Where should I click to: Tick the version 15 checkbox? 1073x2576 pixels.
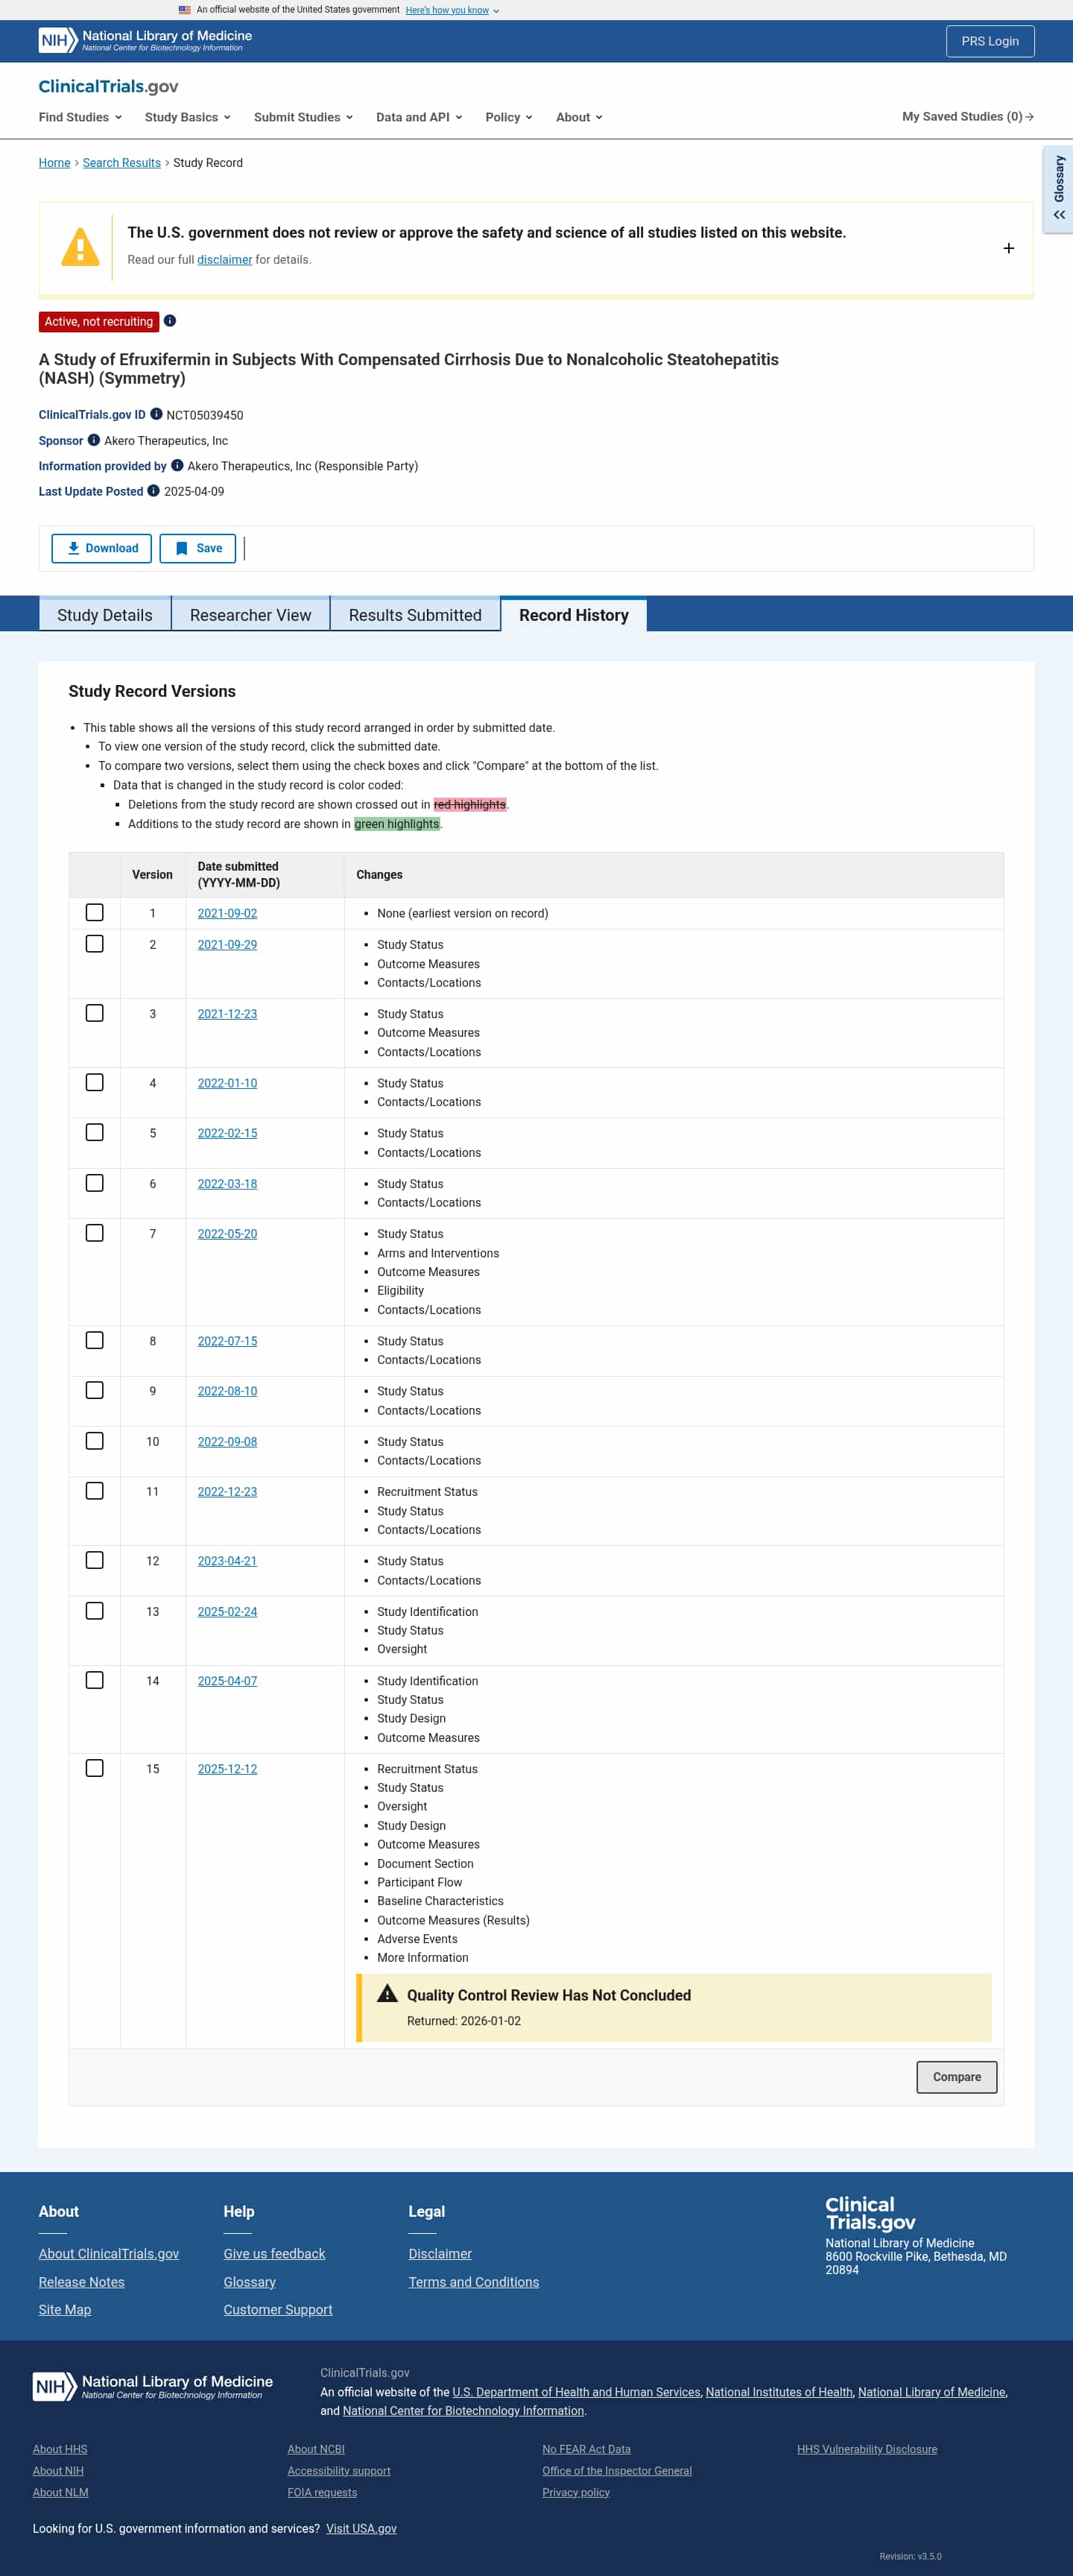pyautogui.click(x=95, y=1768)
